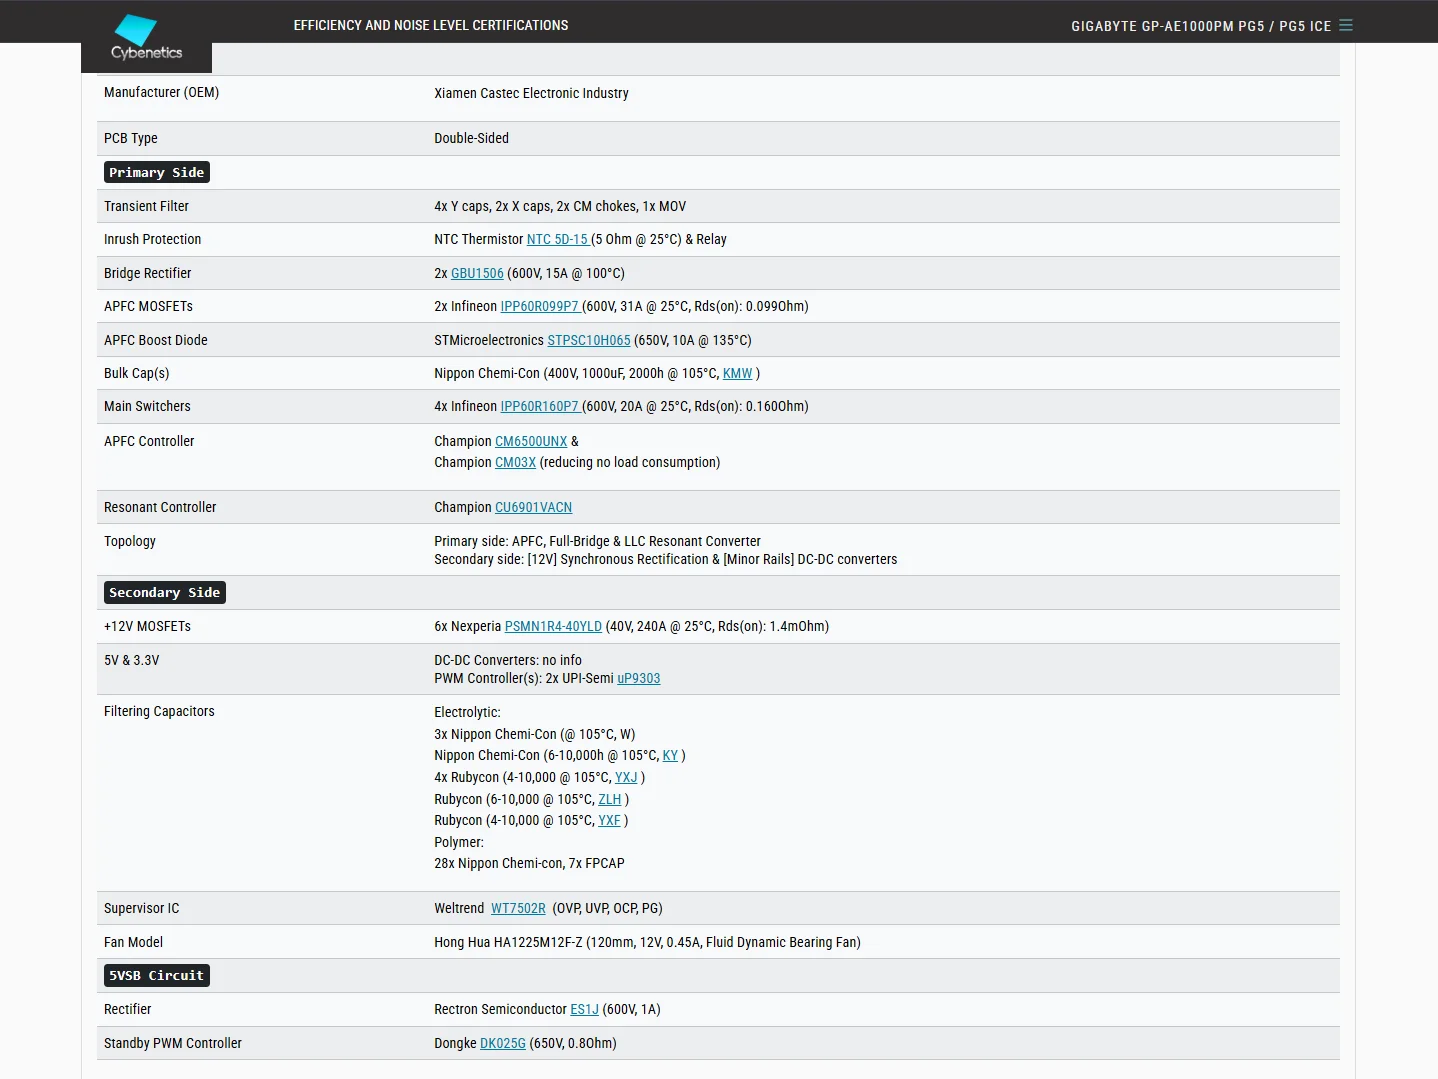Open the IPP60R160P7 main switcher link
This screenshot has height=1079, width=1438.
pos(540,406)
